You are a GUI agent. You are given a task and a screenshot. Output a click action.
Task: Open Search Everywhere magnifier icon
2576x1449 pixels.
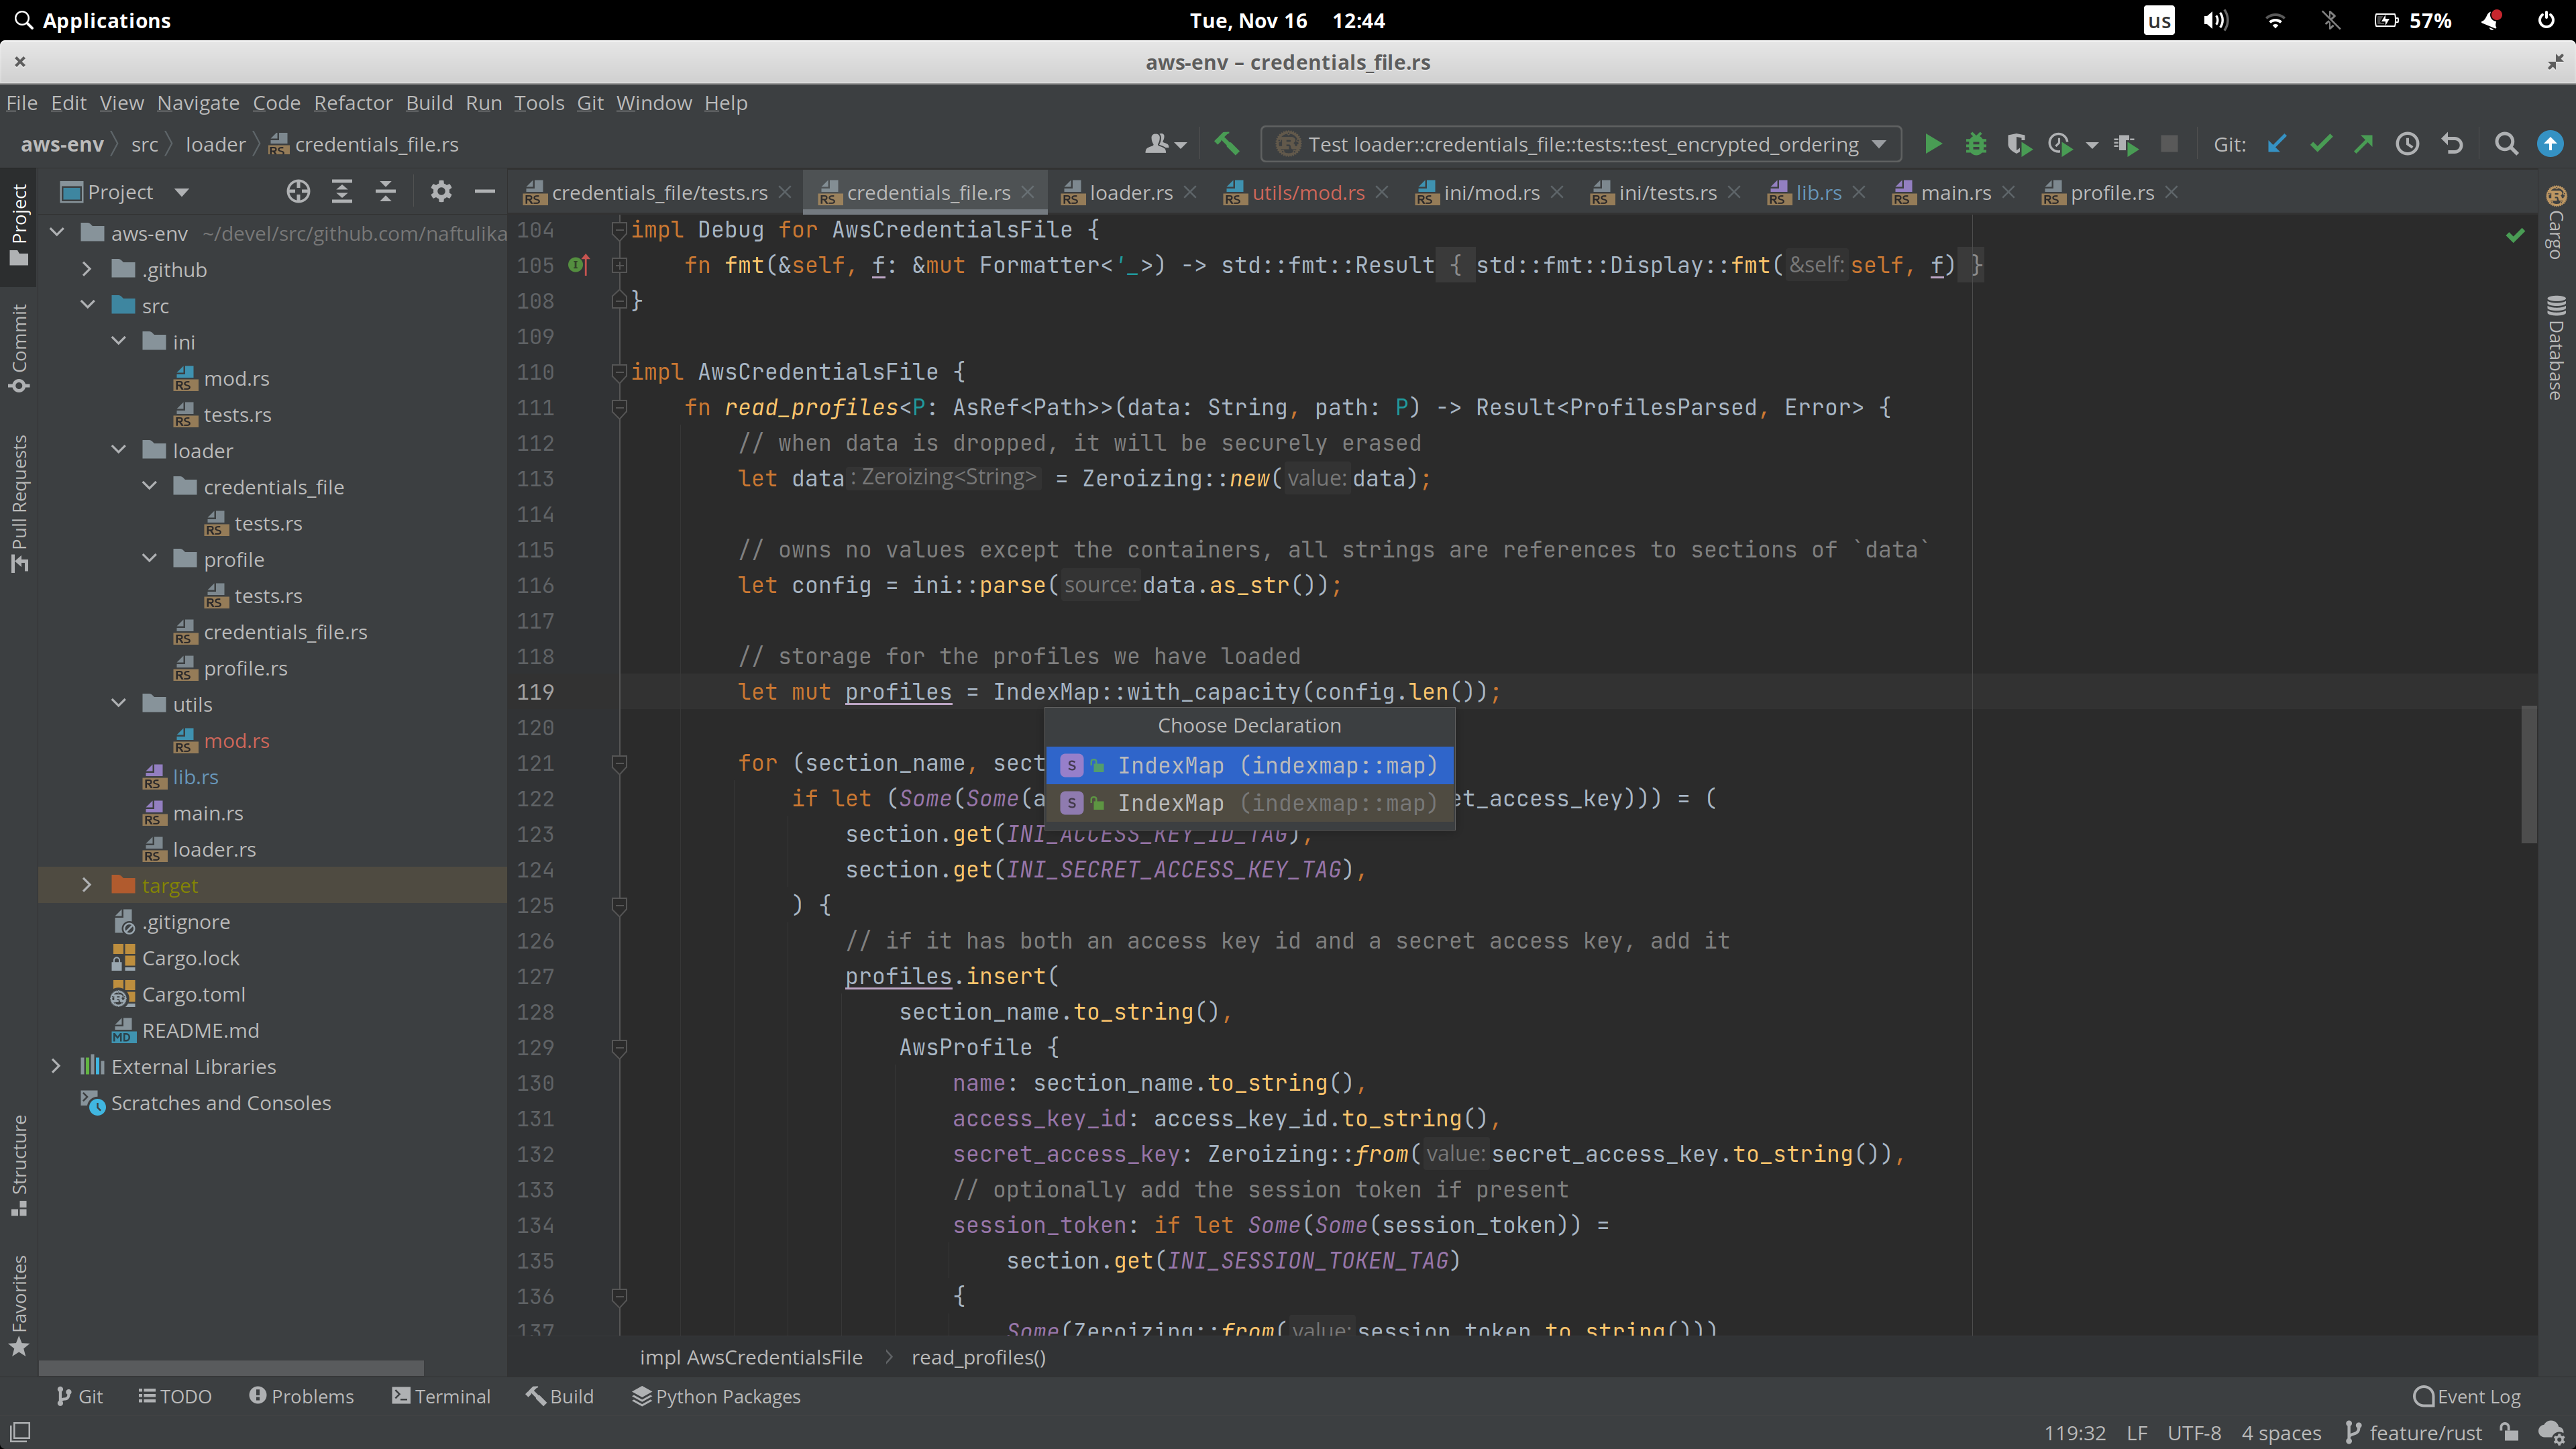click(x=2506, y=144)
